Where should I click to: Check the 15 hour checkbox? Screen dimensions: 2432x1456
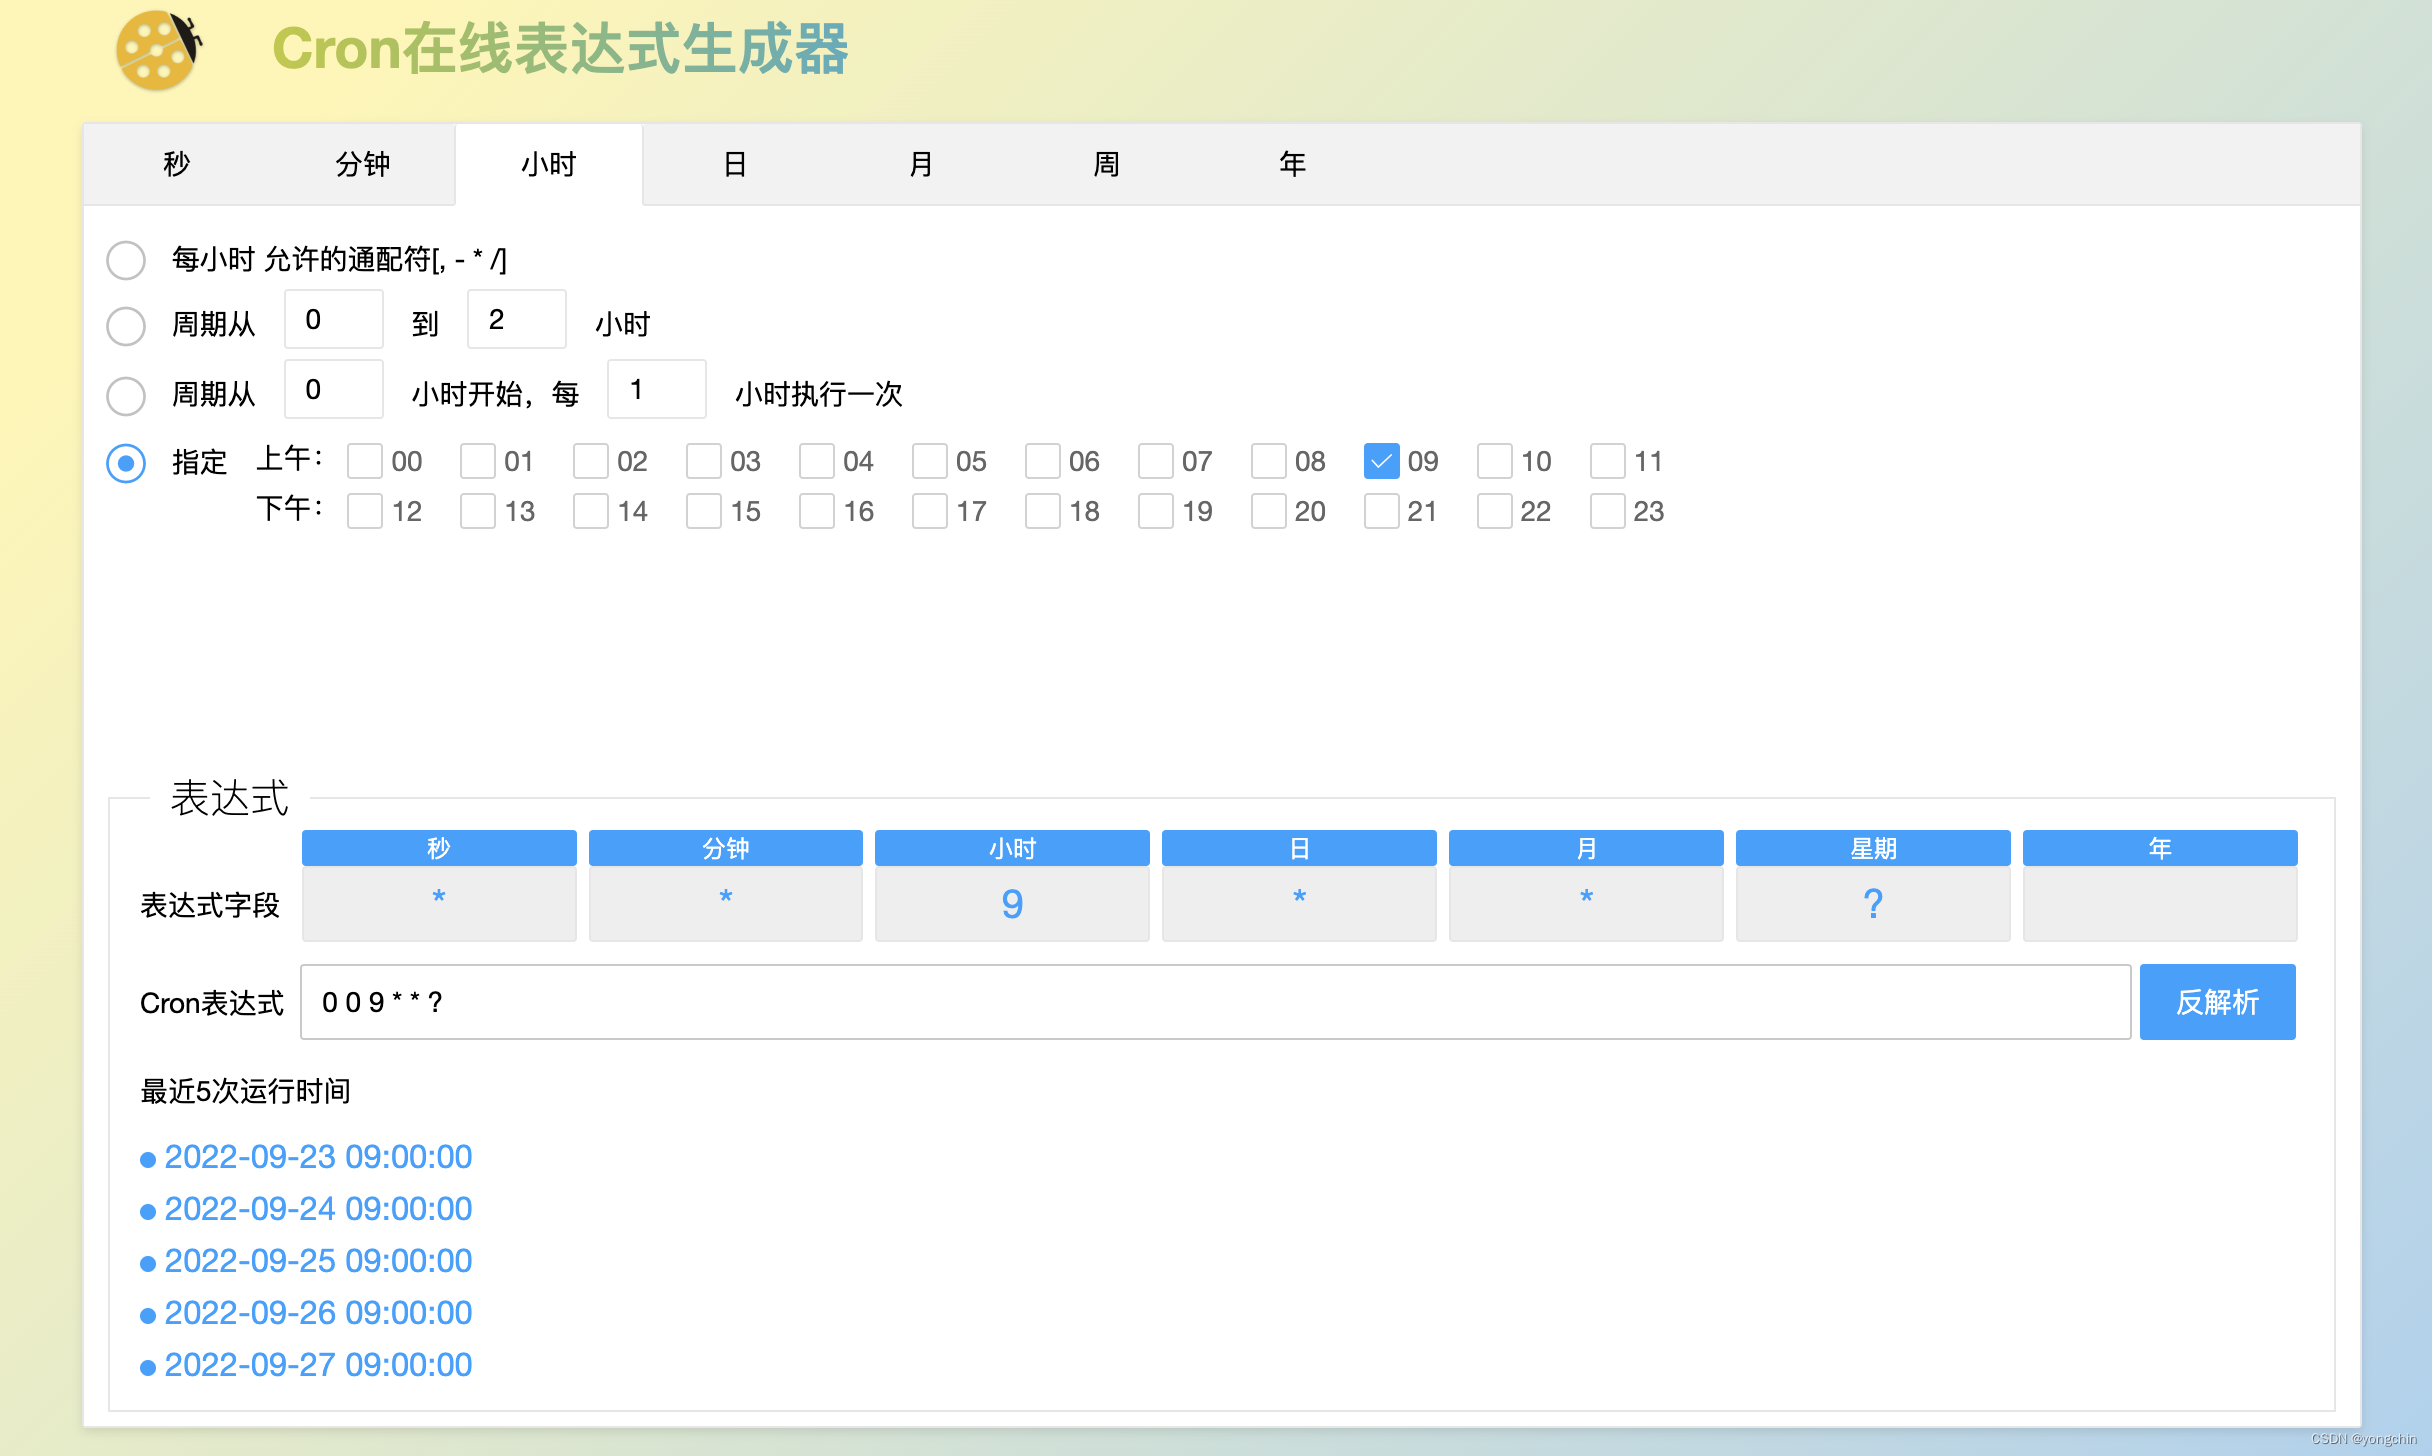click(x=704, y=511)
